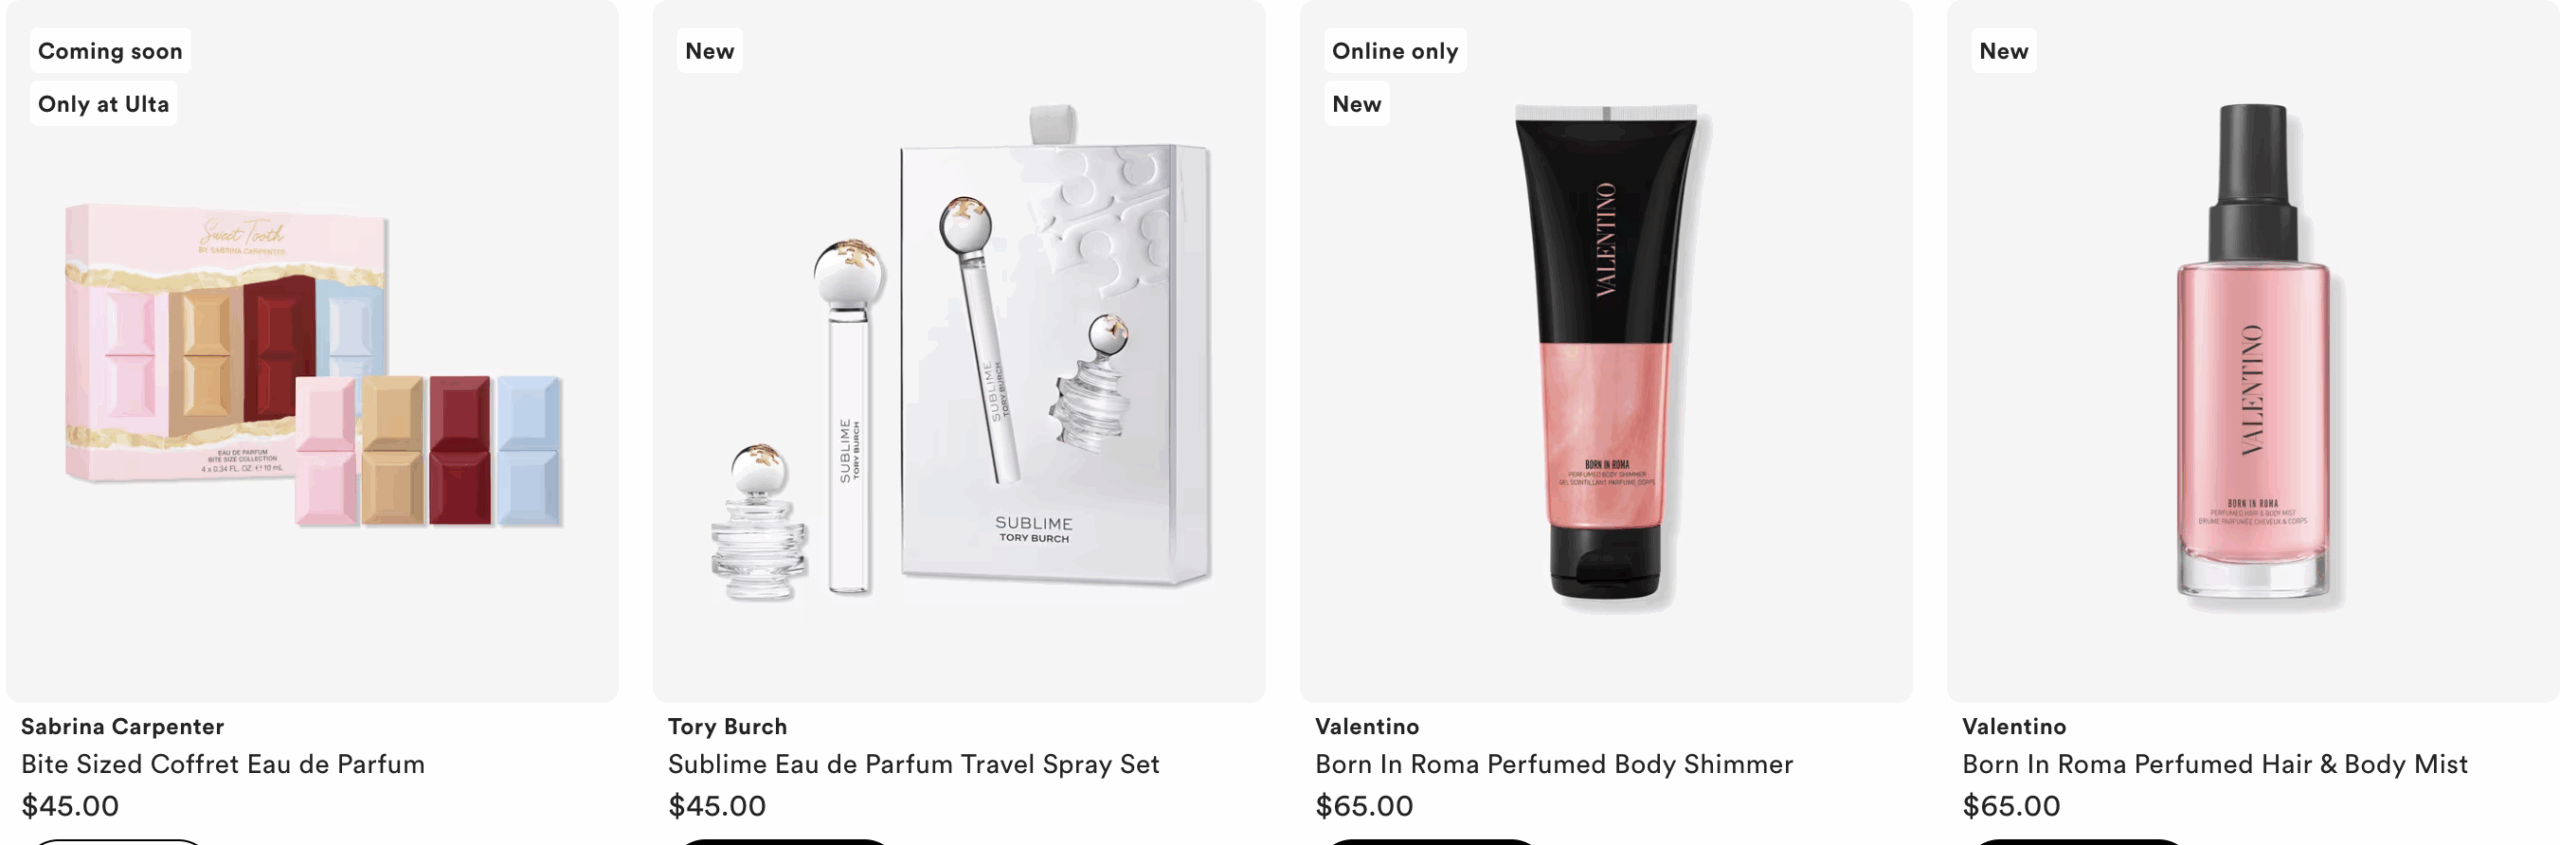Screen dimensions: 2560x845
Task: Click New badge under Online only label
Action: click(1356, 104)
